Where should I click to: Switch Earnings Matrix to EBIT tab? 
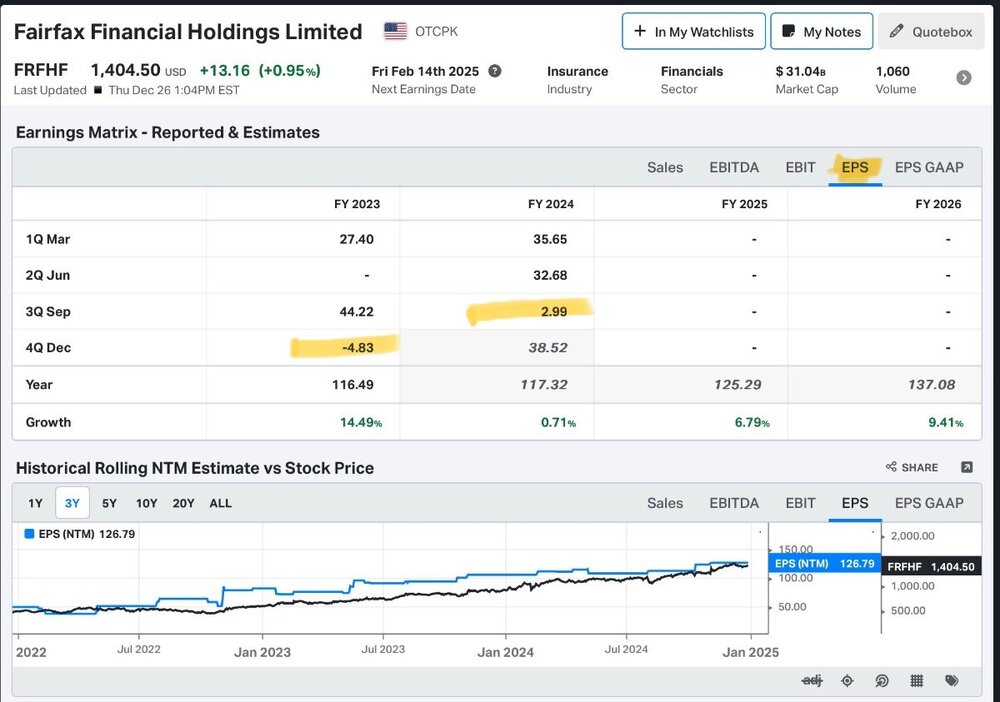click(x=800, y=167)
